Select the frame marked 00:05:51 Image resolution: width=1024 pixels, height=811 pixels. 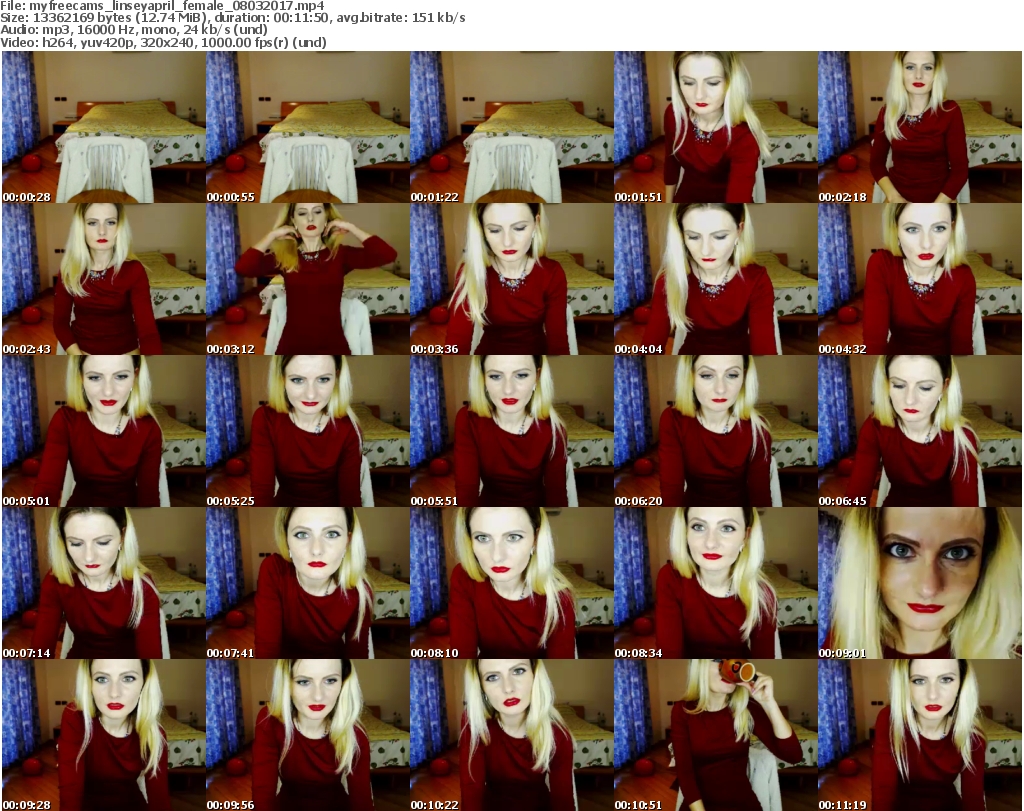coord(511,431)
